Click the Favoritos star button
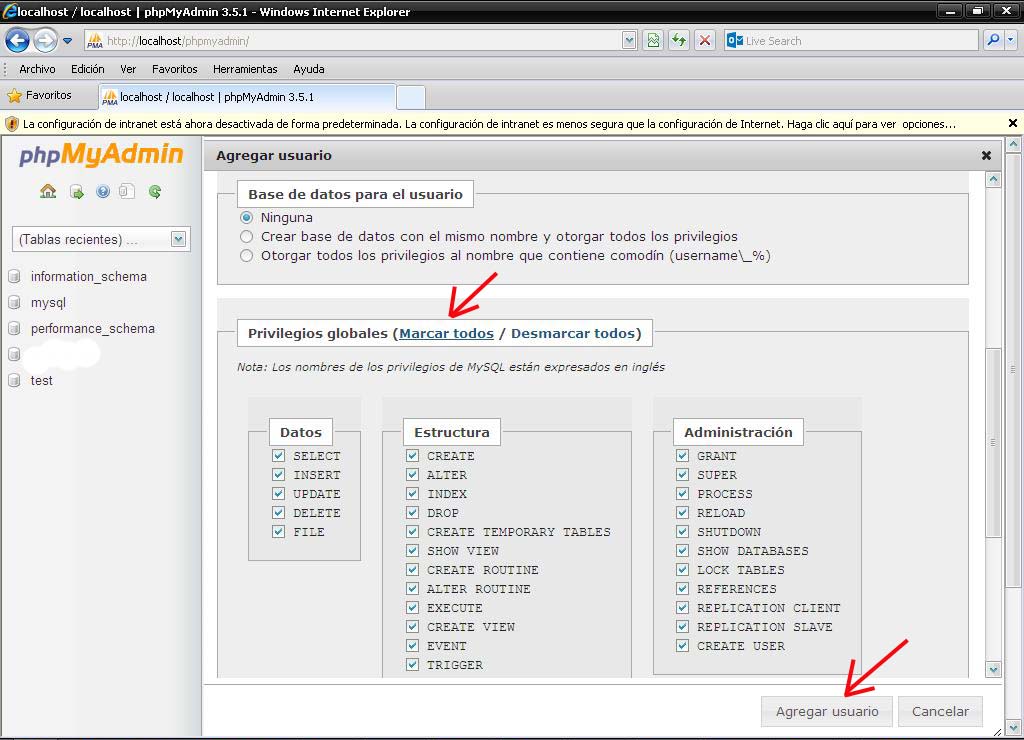The height and width of the screenshot is (740, 1024). coord(39,95)
